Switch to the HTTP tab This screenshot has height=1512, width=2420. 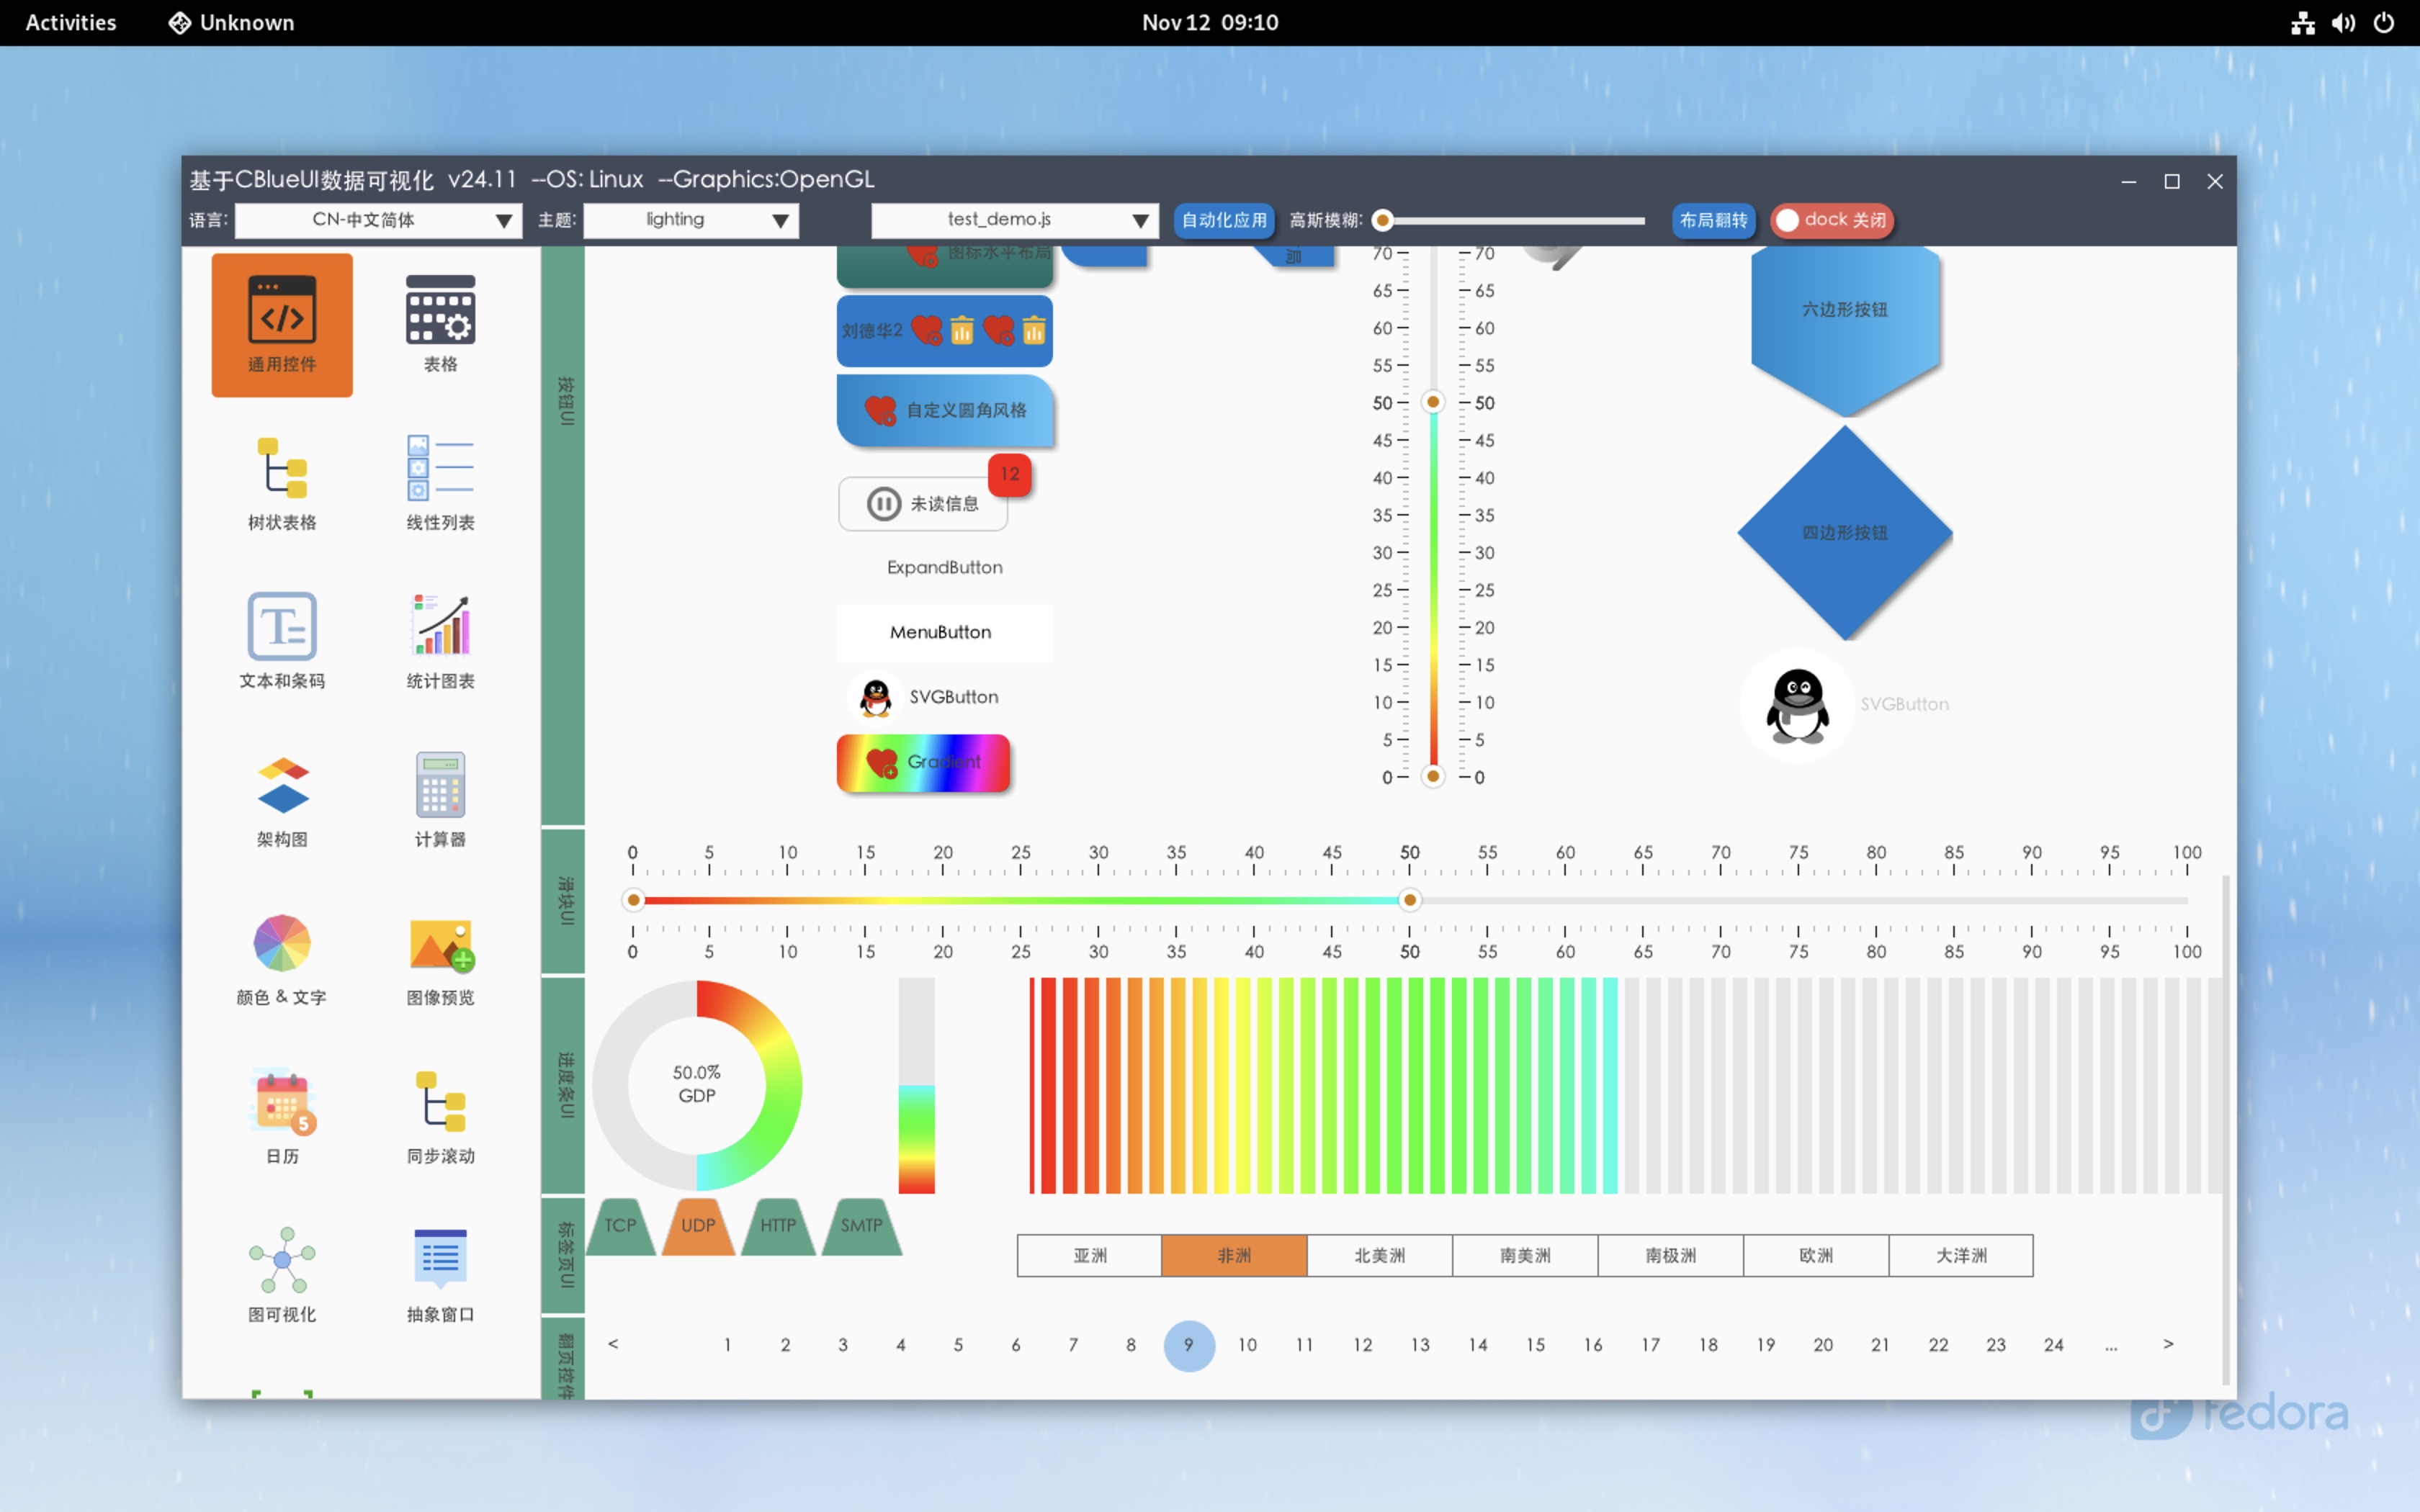(x=778, y=1226)
